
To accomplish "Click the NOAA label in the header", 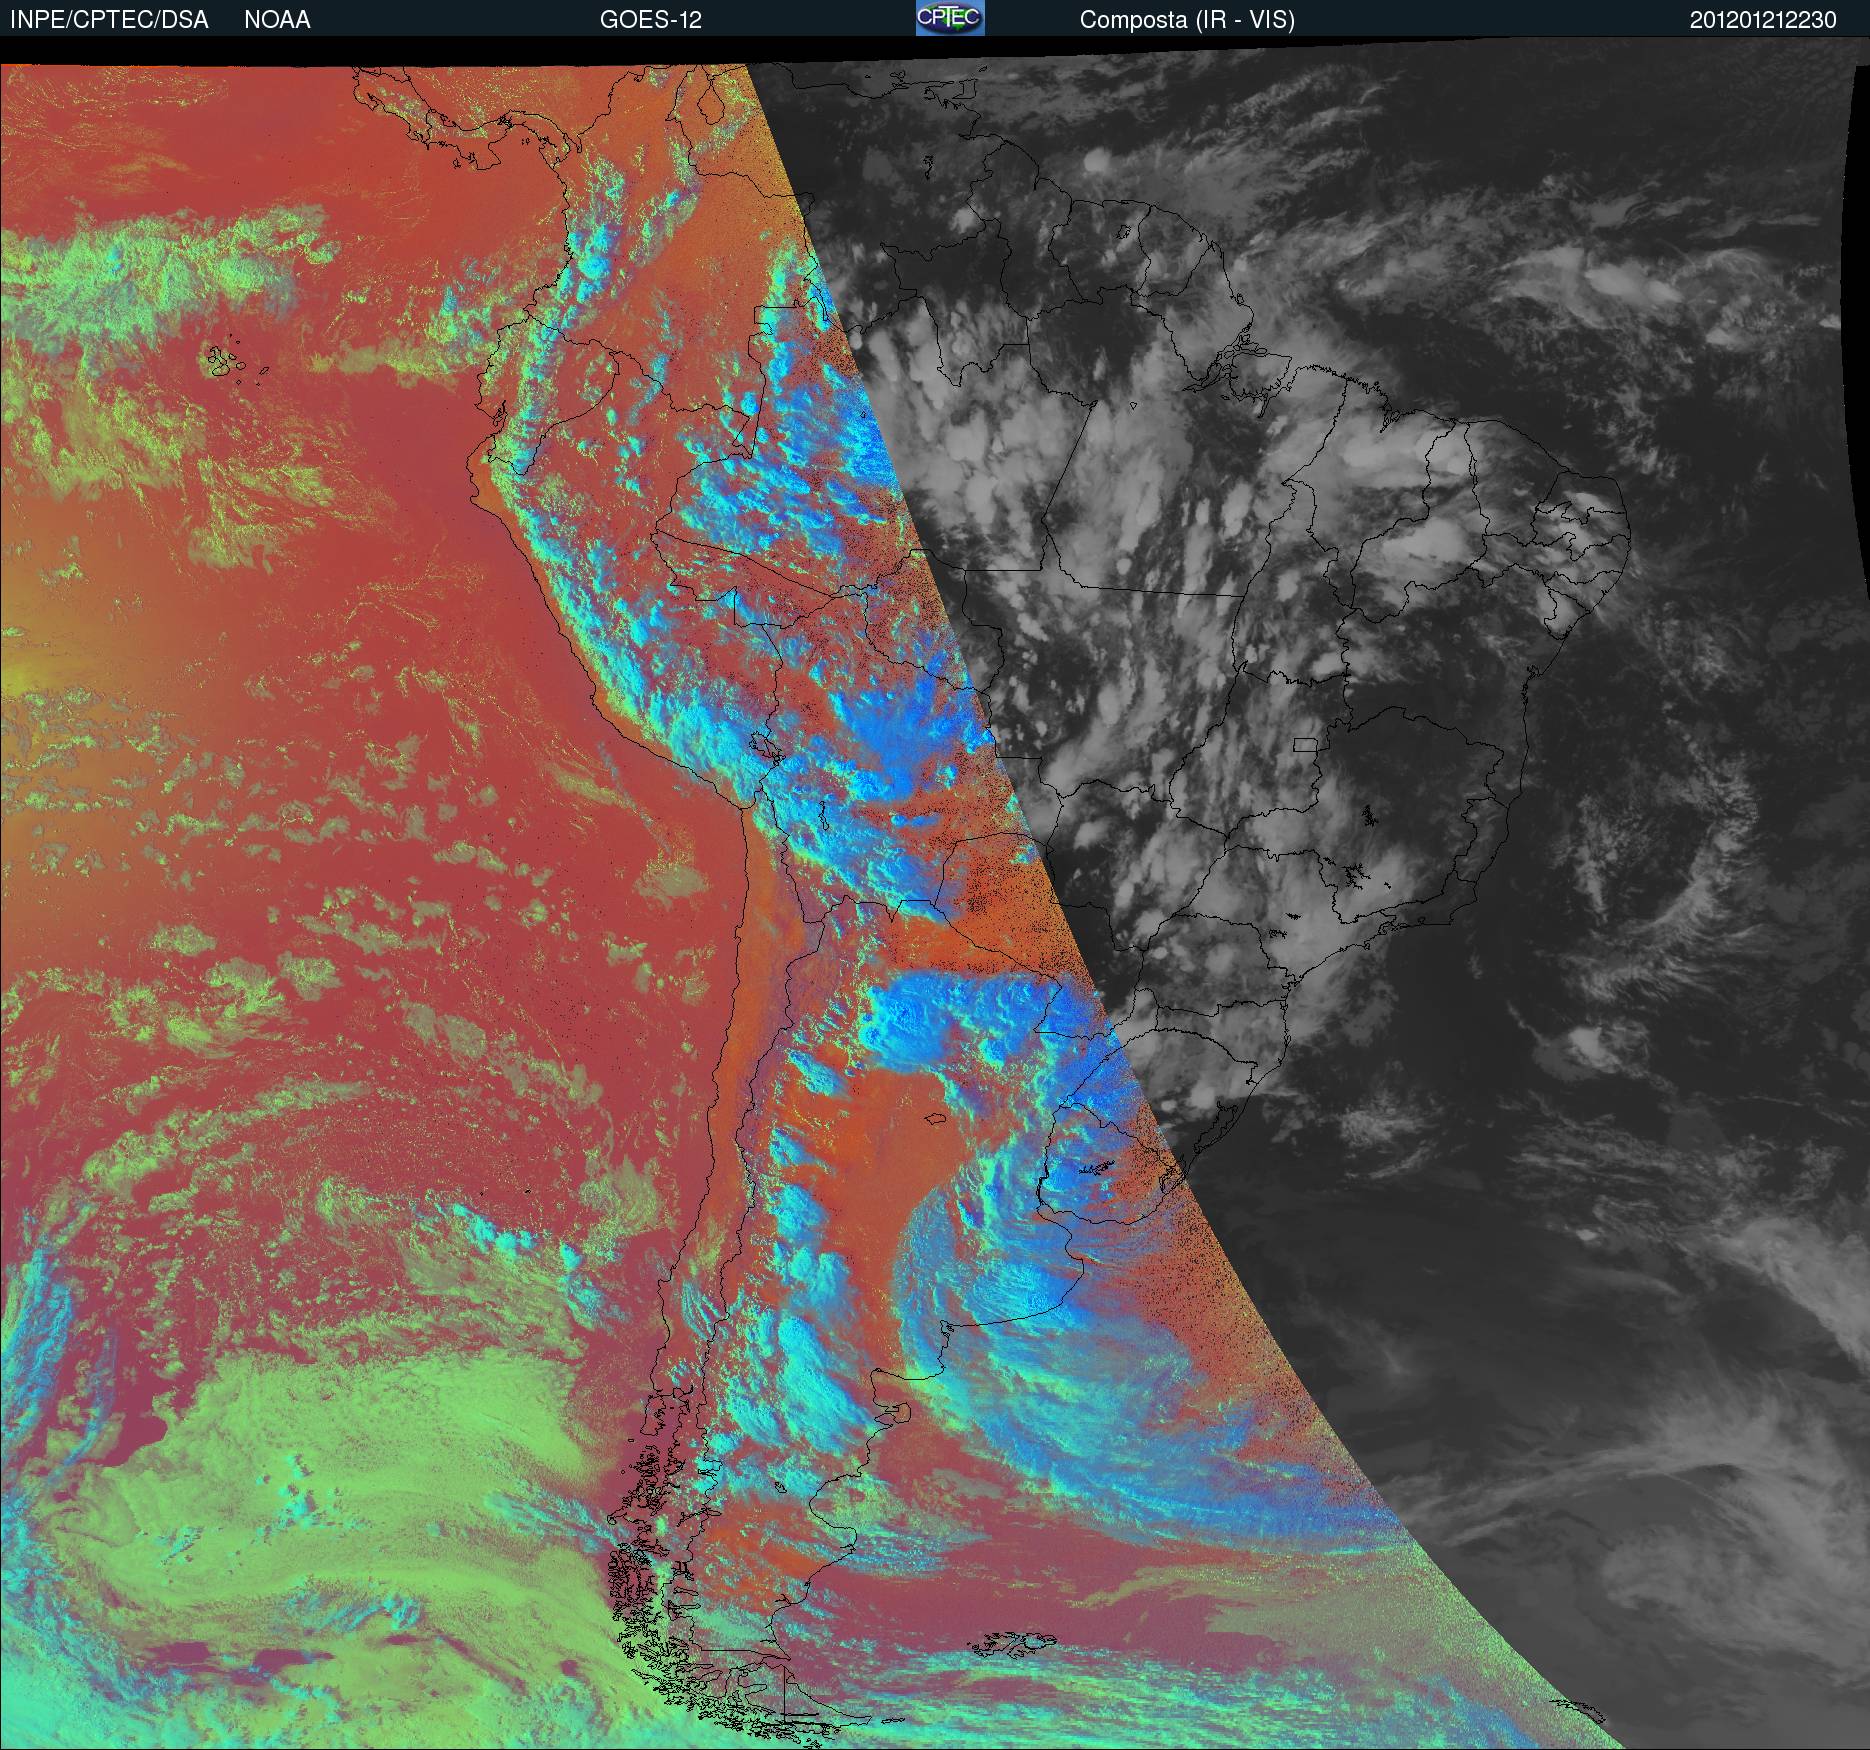I will point(277,20).
